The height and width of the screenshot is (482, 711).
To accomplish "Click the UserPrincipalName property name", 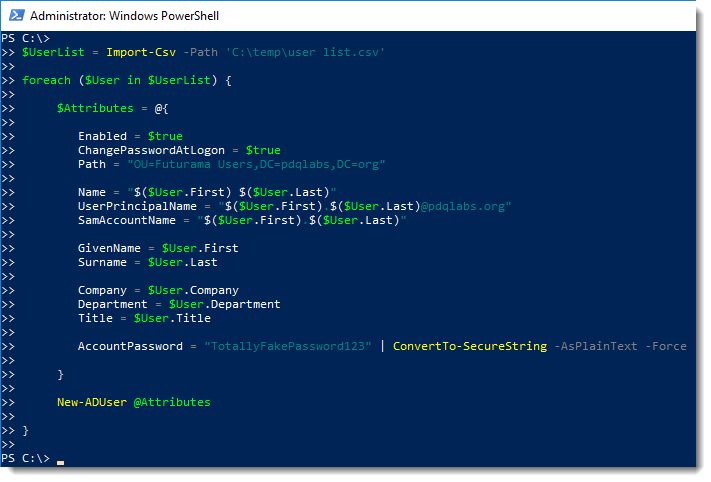I will (x=137, y=206).
